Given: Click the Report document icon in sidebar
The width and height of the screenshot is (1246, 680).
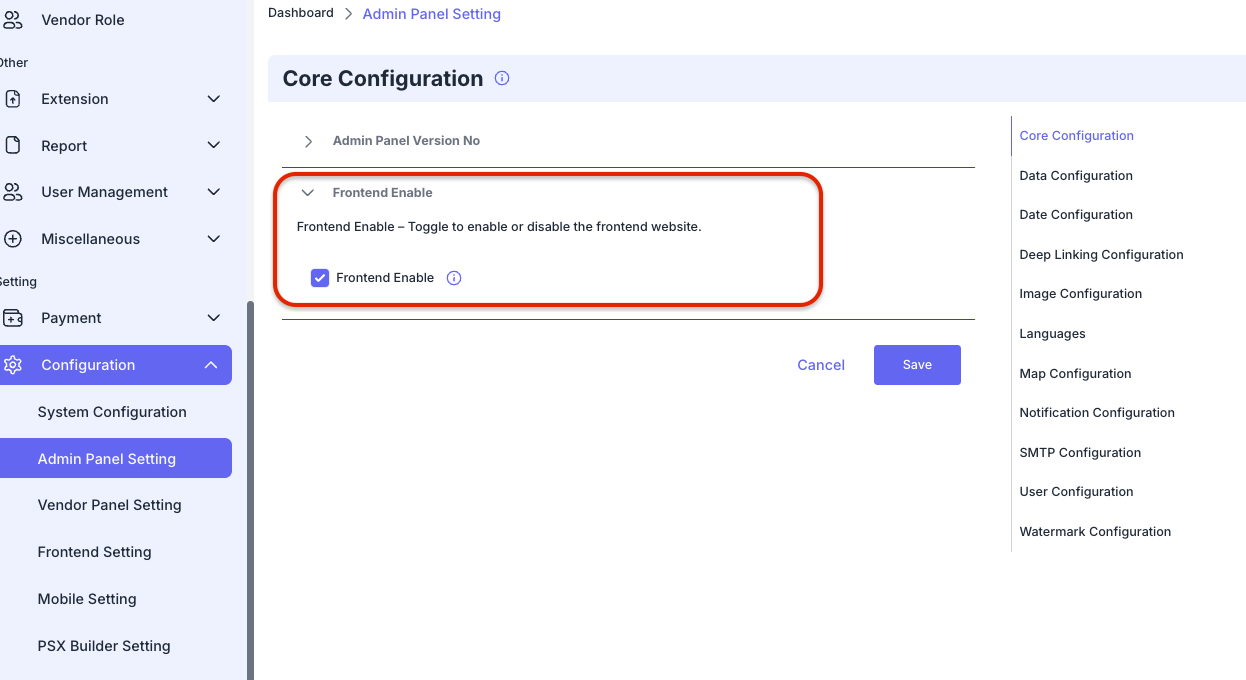Looking at the screenshot, I should point(13,146).
